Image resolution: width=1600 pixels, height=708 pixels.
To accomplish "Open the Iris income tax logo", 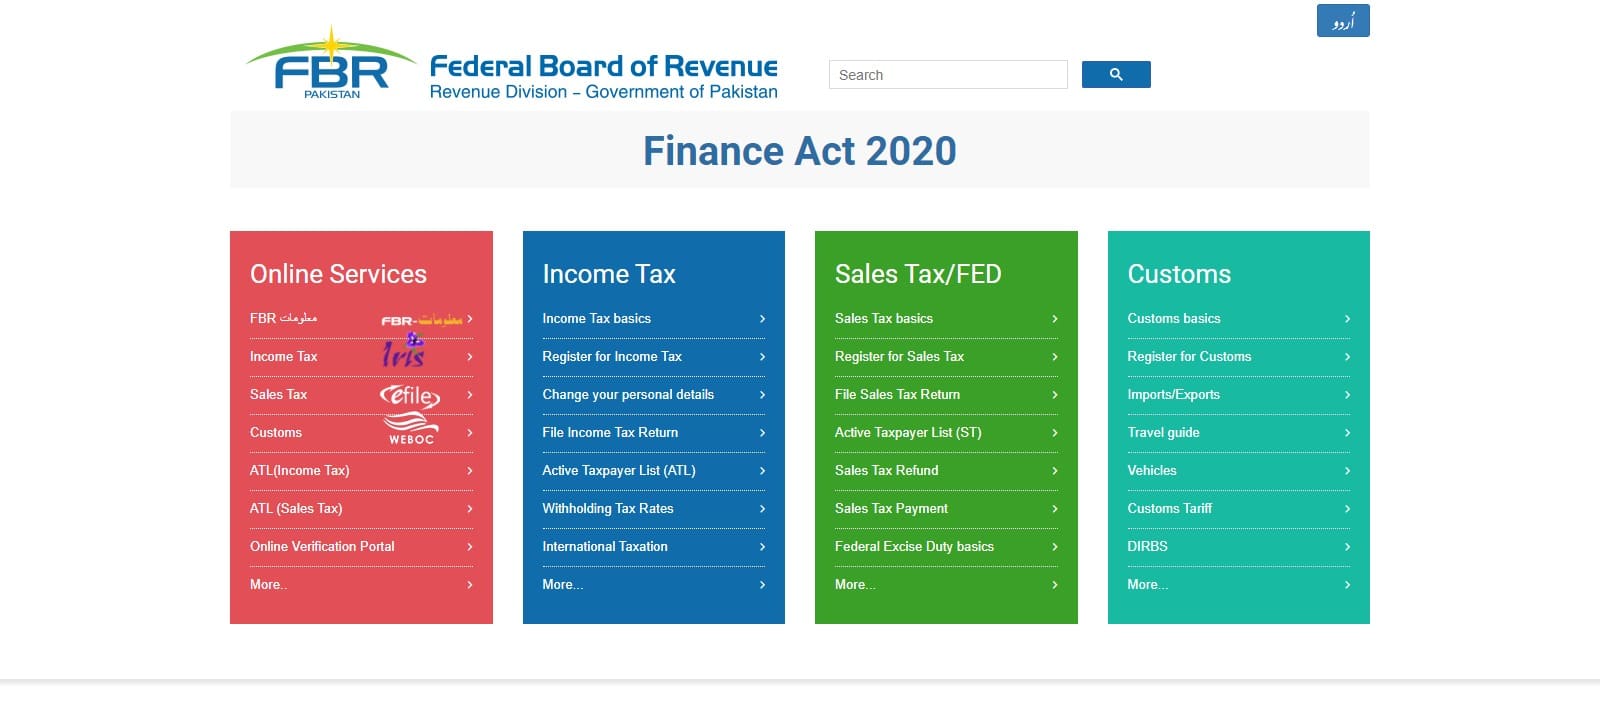I will (404, 353).
